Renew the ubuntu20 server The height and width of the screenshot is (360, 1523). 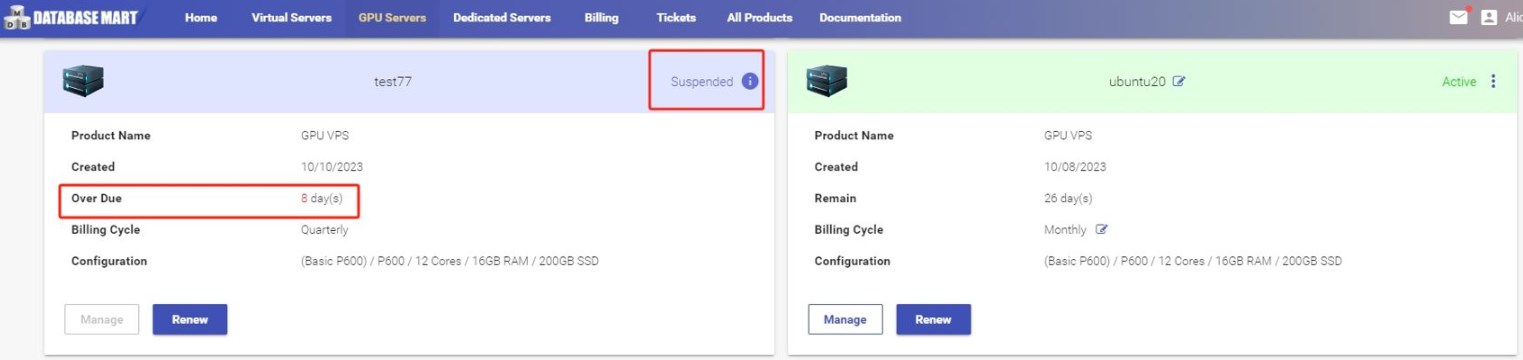[933, 319]
